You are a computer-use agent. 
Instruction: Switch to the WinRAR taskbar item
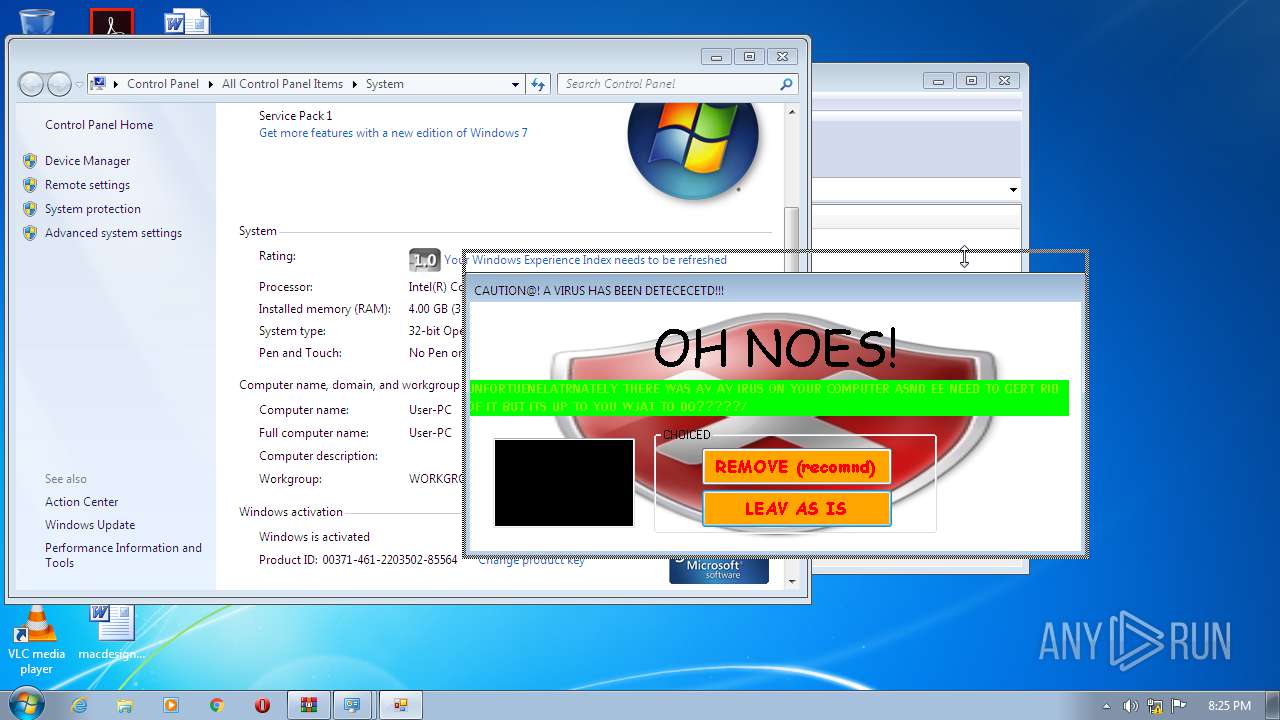coord(309,705)
